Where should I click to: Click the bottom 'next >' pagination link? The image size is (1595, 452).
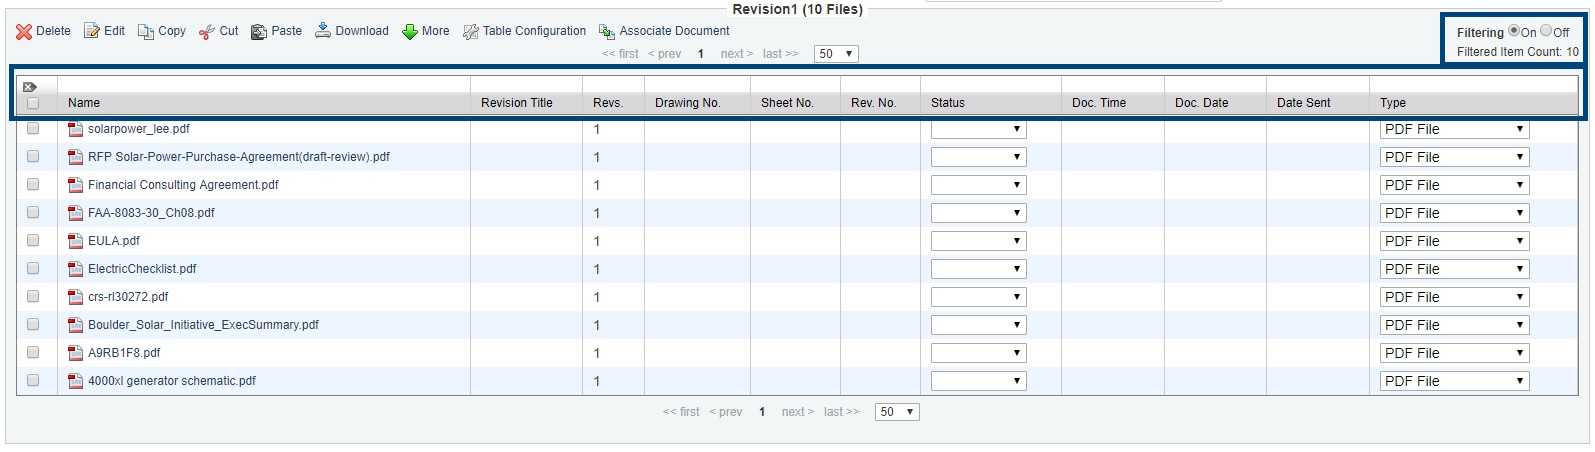pyautogui.click(x=798, y=412)
